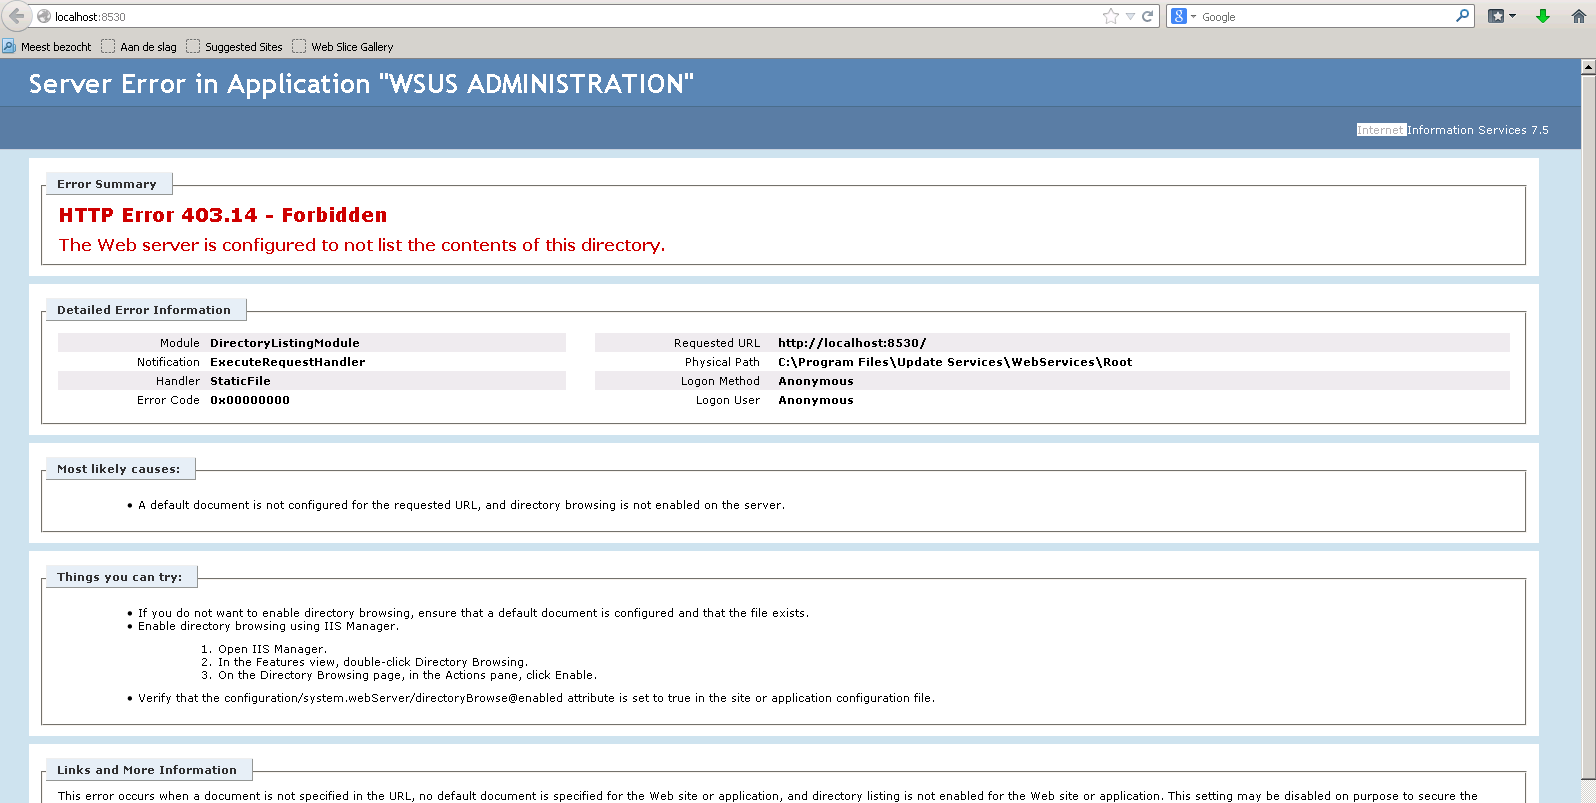The width and height of the screenshot is (1596, 803).
Task: Open the Meest bezocht bookmark folder
Action: click(47, 47)
